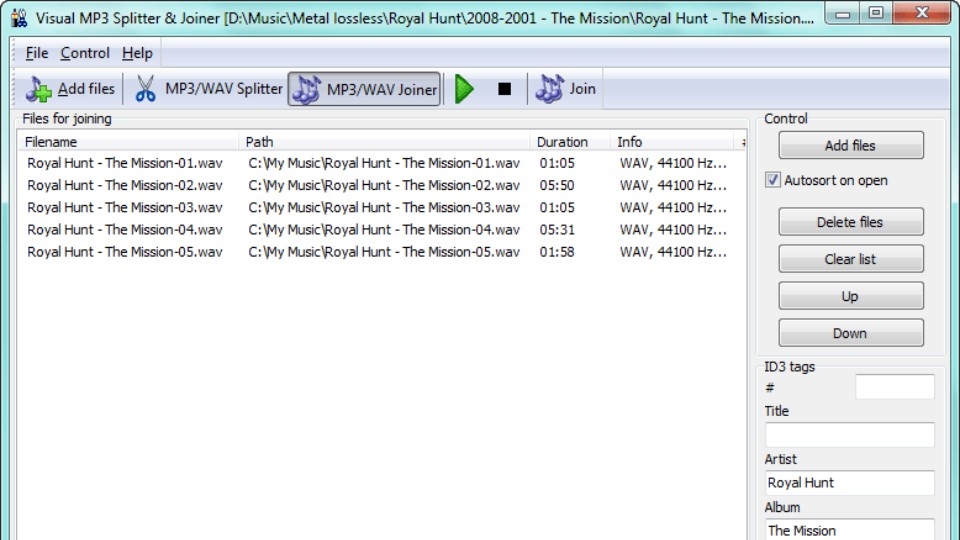Click path C:\My Music\Royal Hunt - The Mission-02.wav
This screenshot has width=960, height=540.
[384, 186]
